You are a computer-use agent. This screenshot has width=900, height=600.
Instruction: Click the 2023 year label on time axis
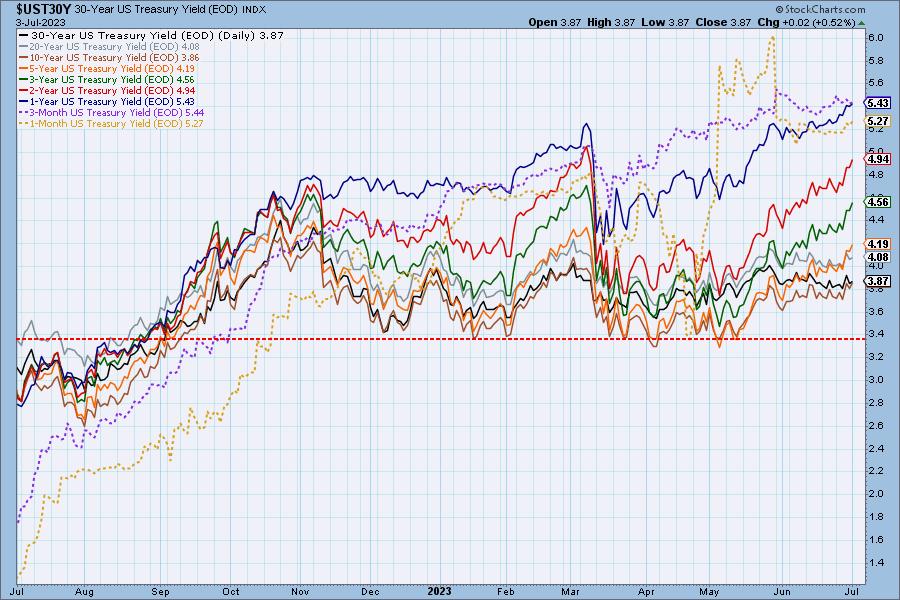coord(440,591)
